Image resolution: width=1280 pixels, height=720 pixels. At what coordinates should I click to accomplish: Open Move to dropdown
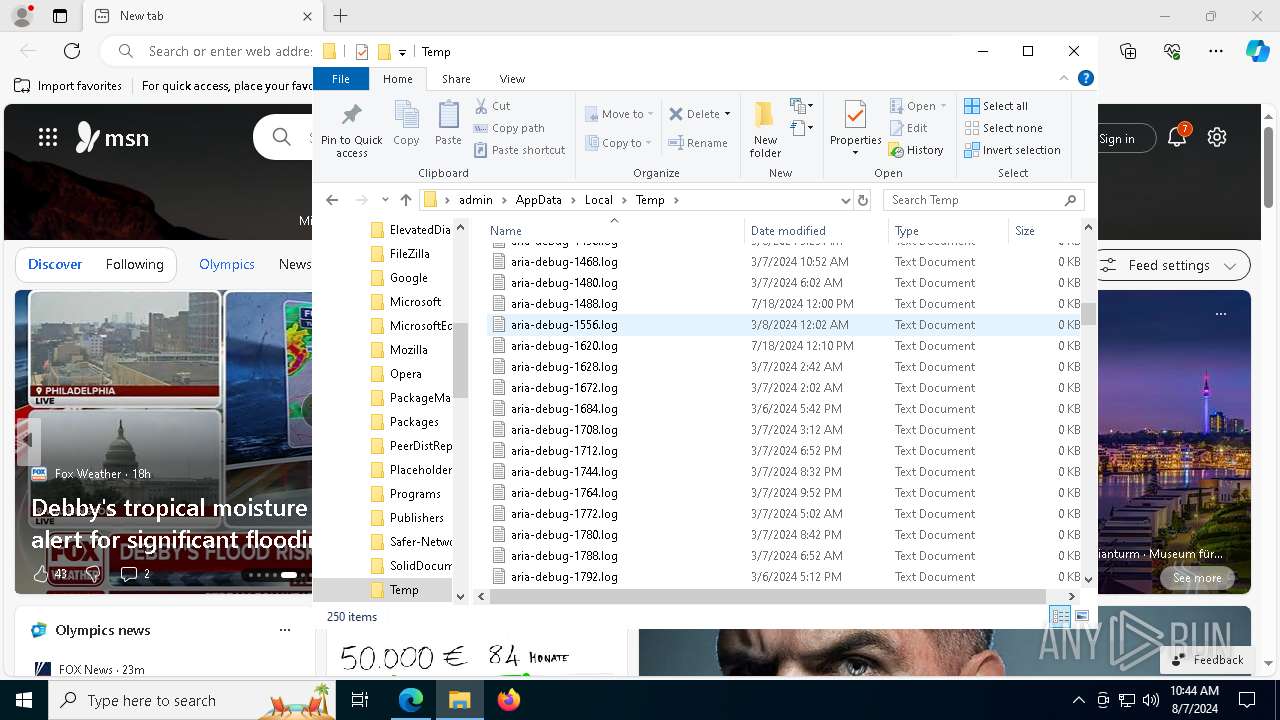point(619,114)
